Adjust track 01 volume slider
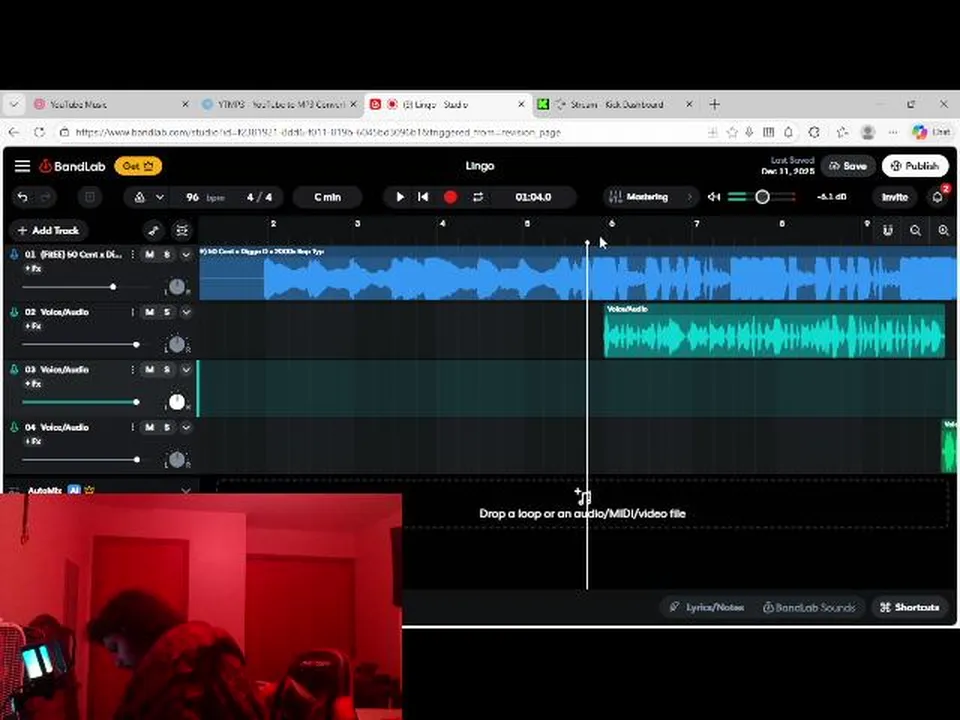Image resolution: width=960 pixels, height=720 pixels. point(113,287)
